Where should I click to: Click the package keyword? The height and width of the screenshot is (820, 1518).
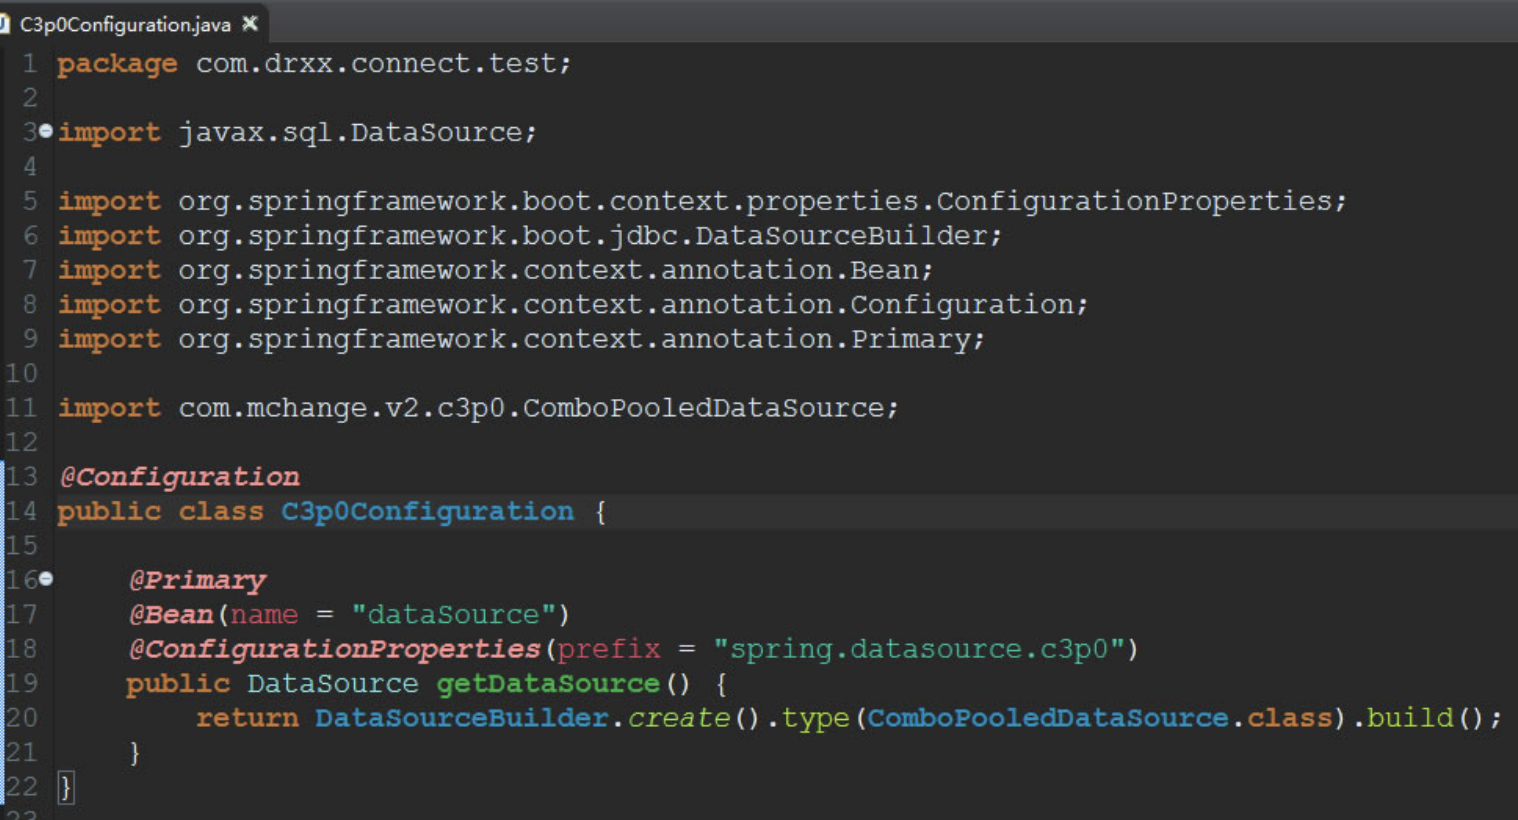click(117, 64)
